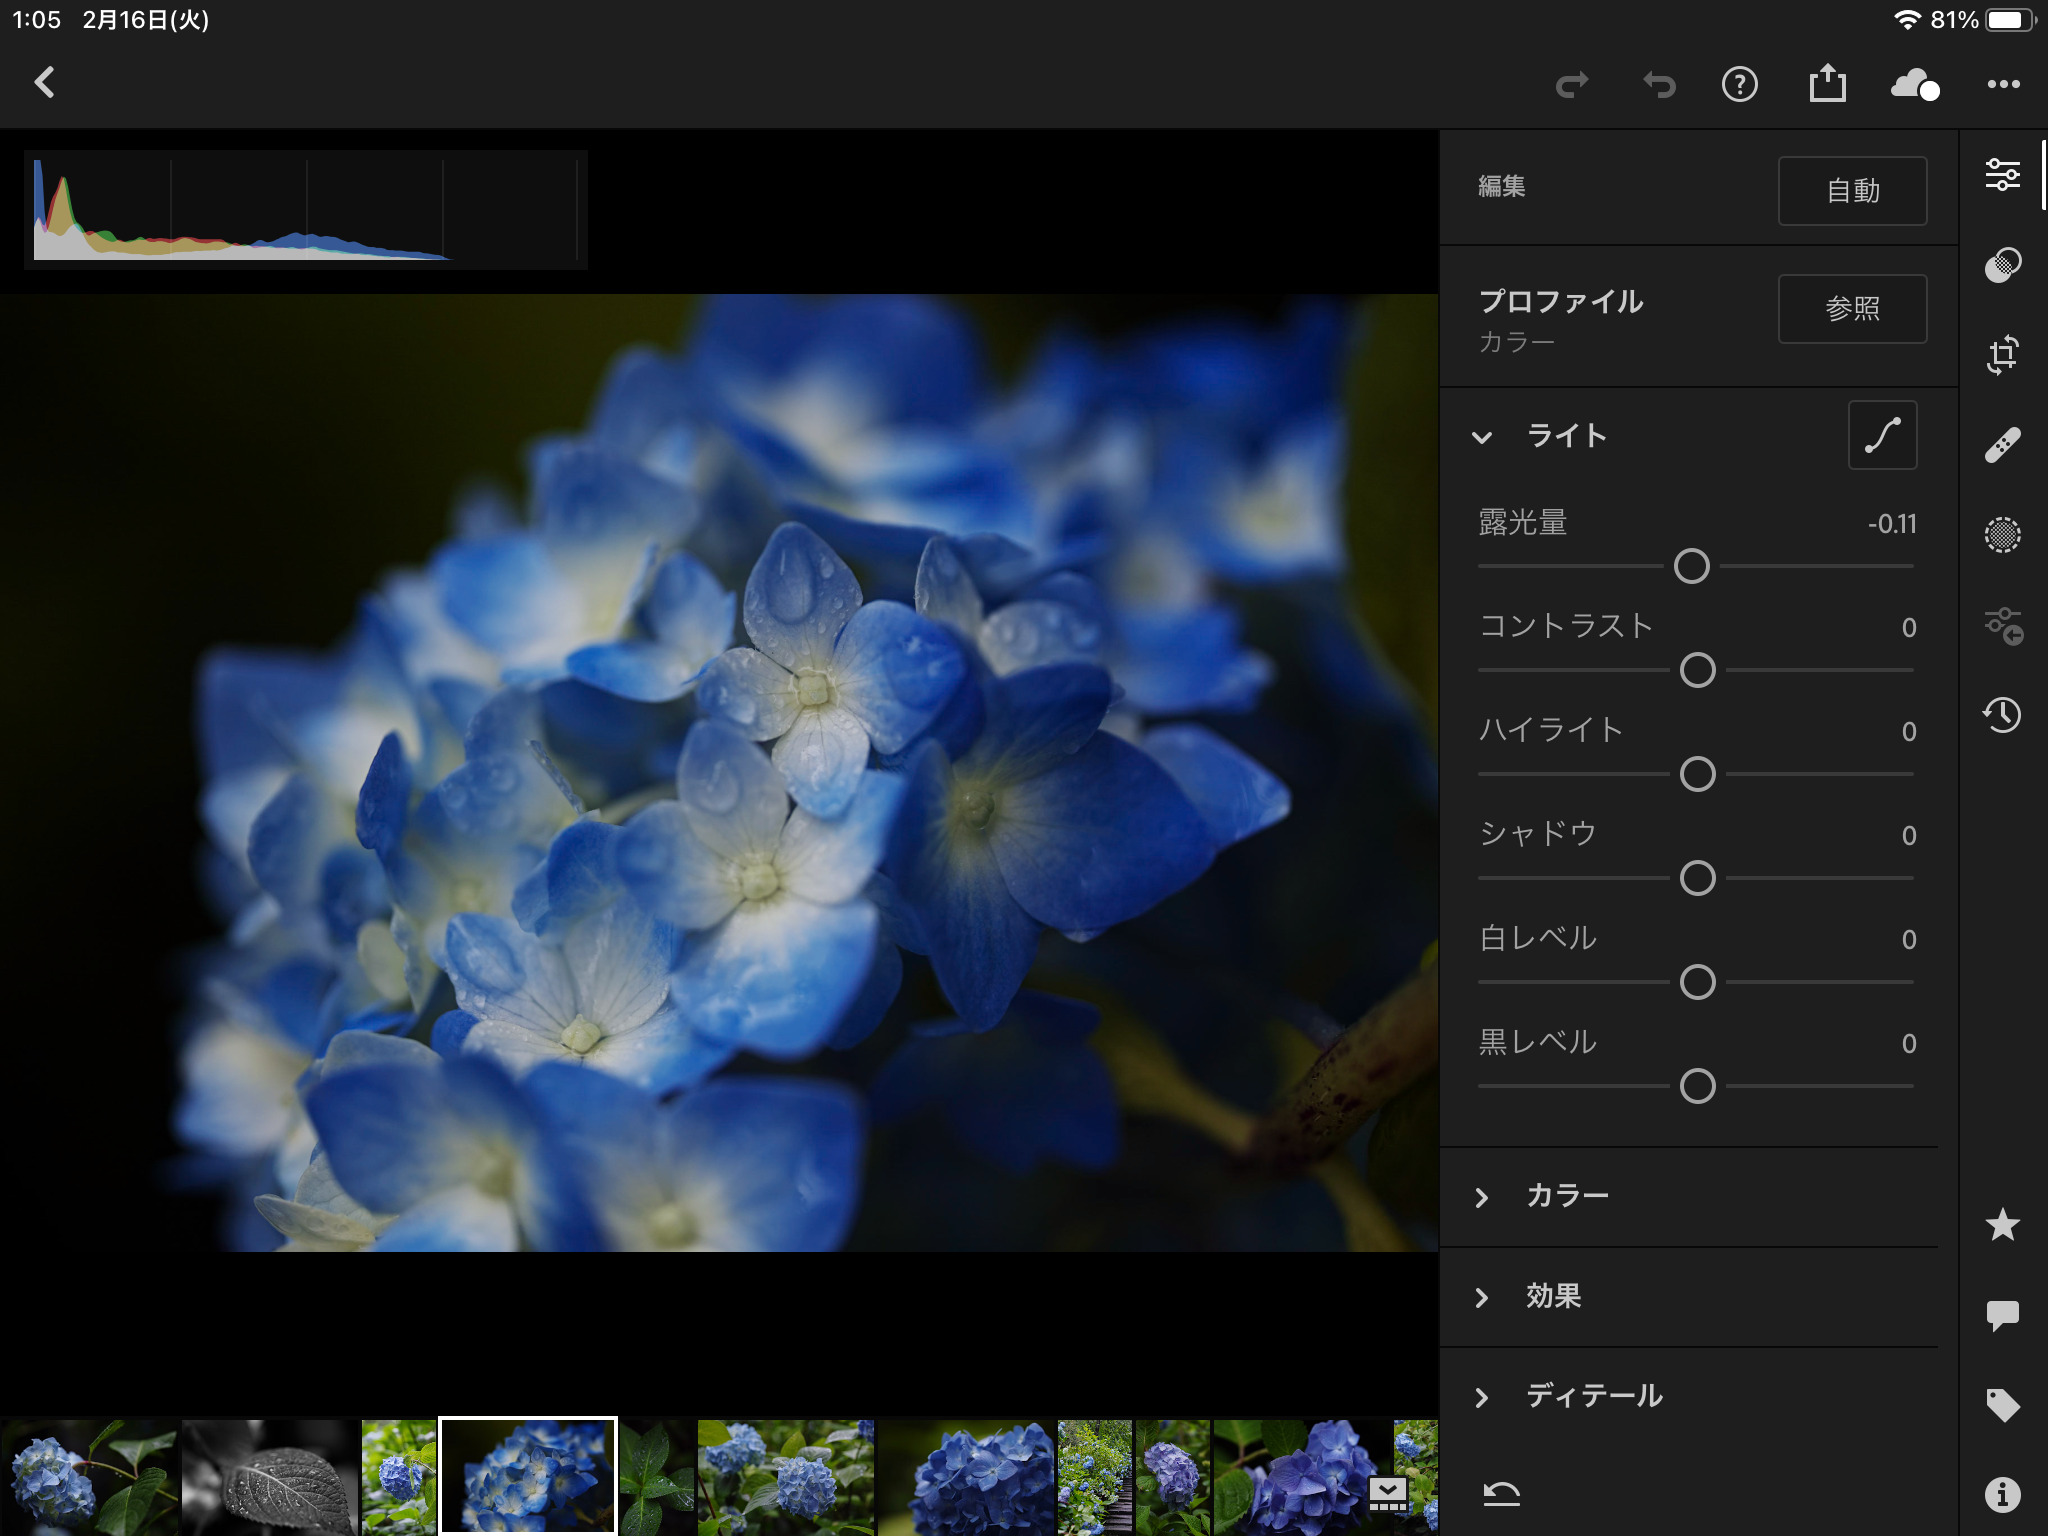Viewport: 2048px width, 1536px height.
Task: Tap the histogram display
Action: pos(305,209)
